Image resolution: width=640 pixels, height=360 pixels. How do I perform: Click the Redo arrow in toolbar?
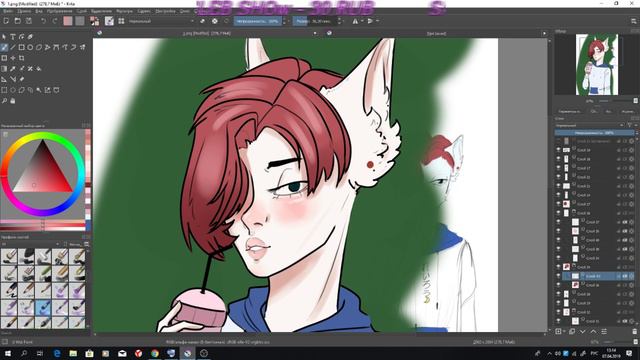click(x=55, y=21)
